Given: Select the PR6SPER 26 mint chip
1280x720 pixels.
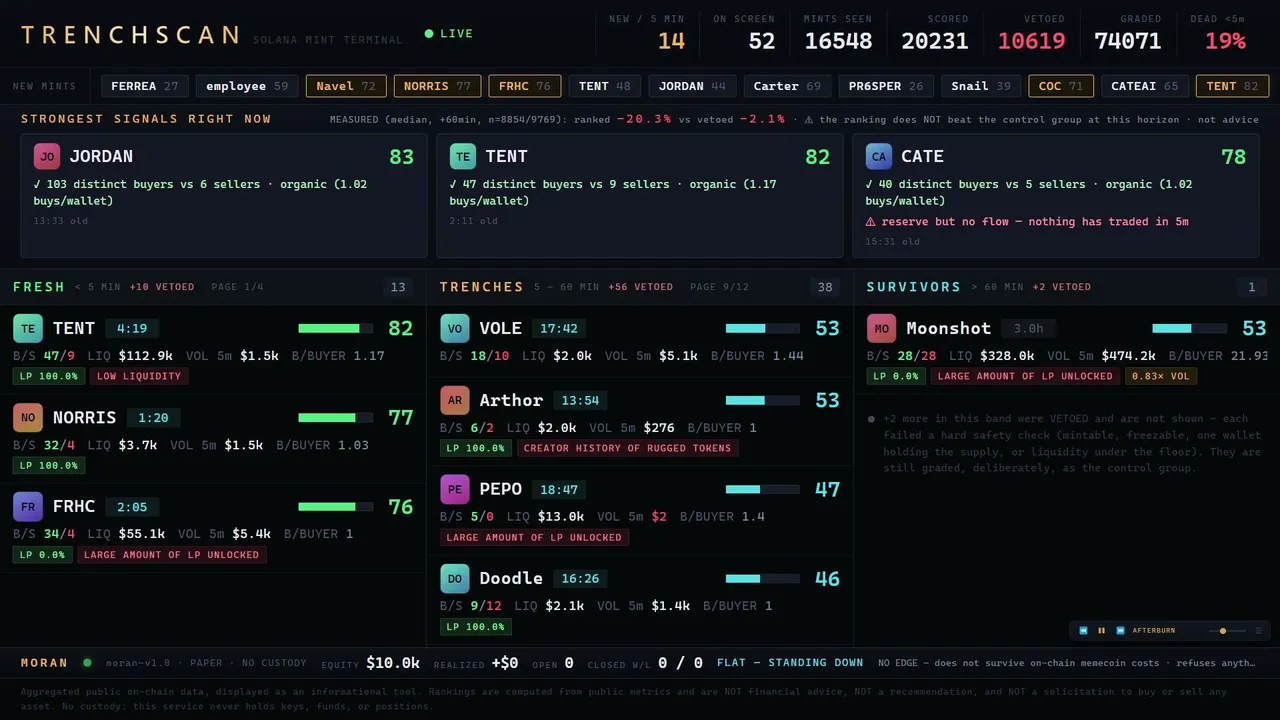Looking at the screenshot, I should (x=885, y=86).
